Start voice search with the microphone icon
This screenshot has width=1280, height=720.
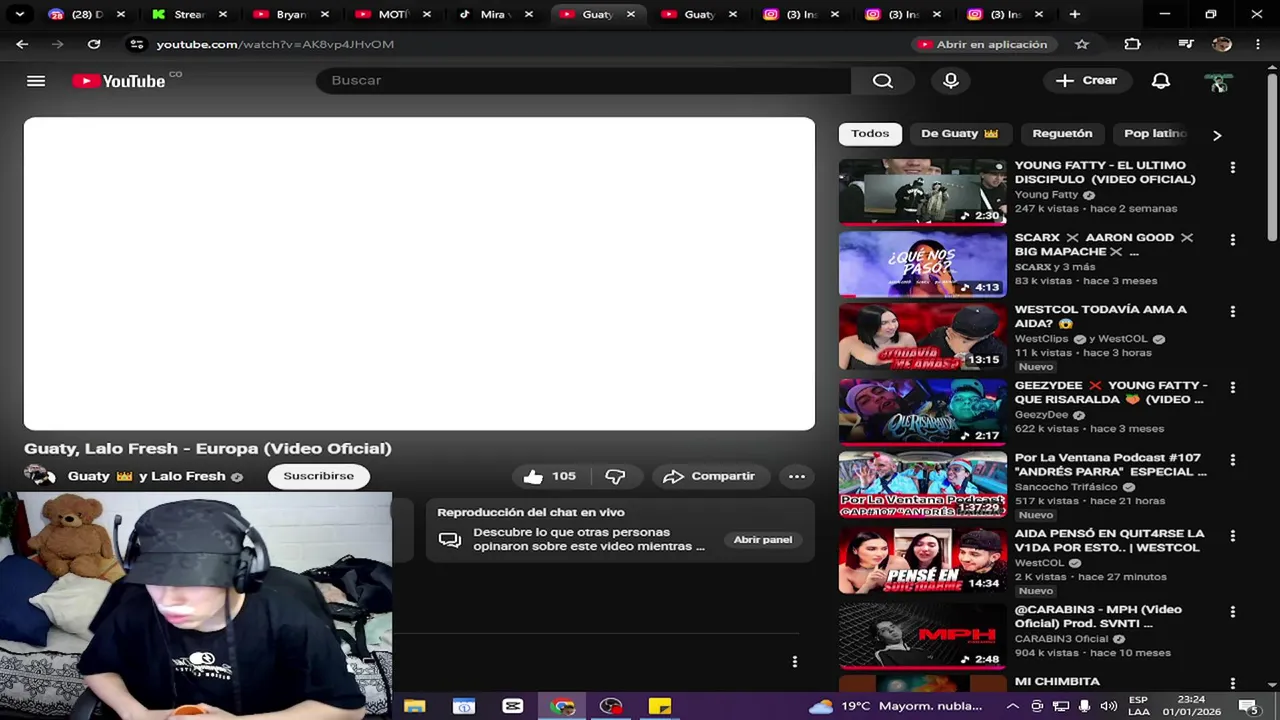(x=951, y=81)
